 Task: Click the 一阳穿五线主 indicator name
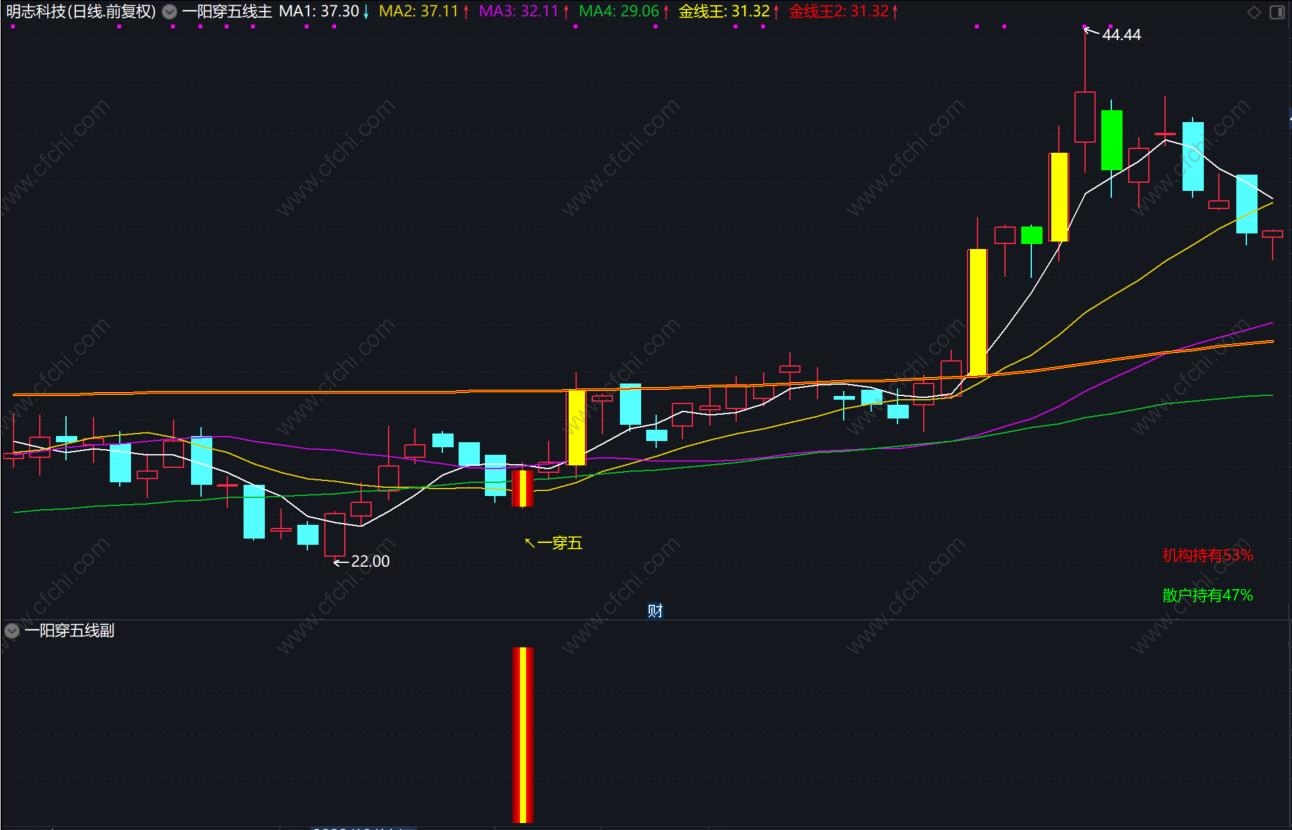pyautogui.click(x=227, y=12)
